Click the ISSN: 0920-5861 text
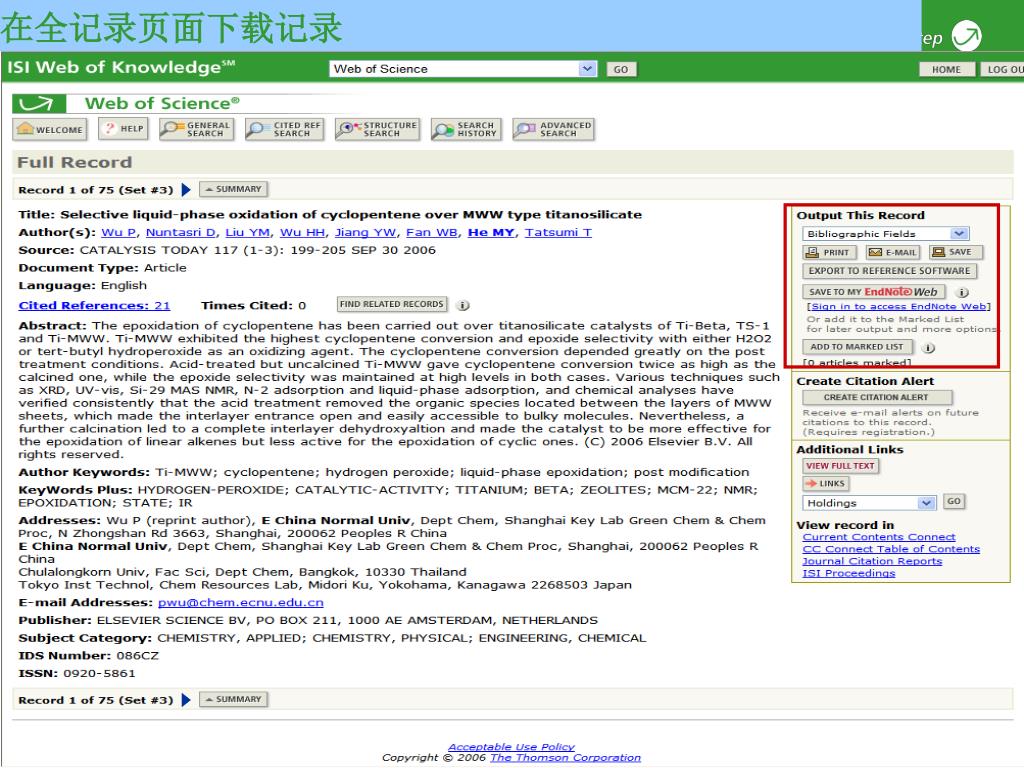 77,673
